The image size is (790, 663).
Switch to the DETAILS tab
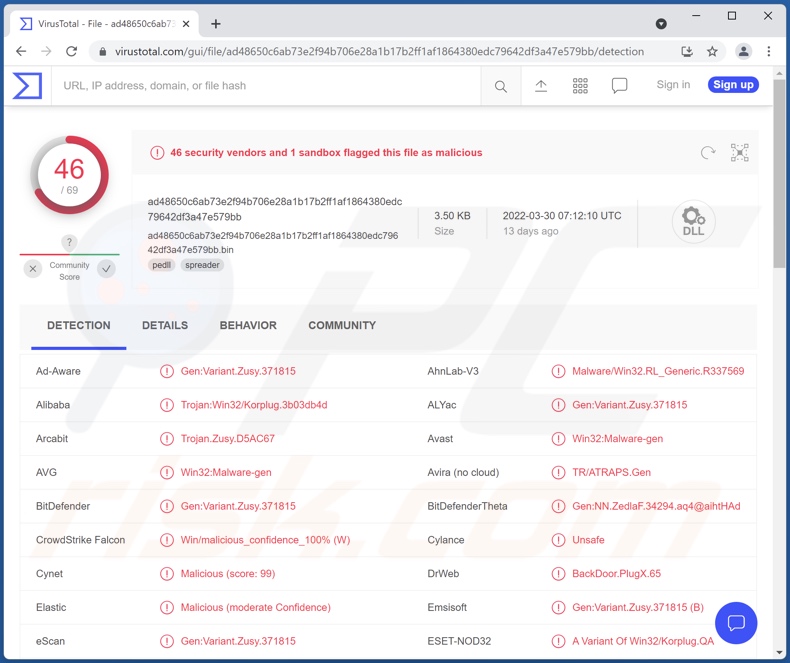pos(165,326)
